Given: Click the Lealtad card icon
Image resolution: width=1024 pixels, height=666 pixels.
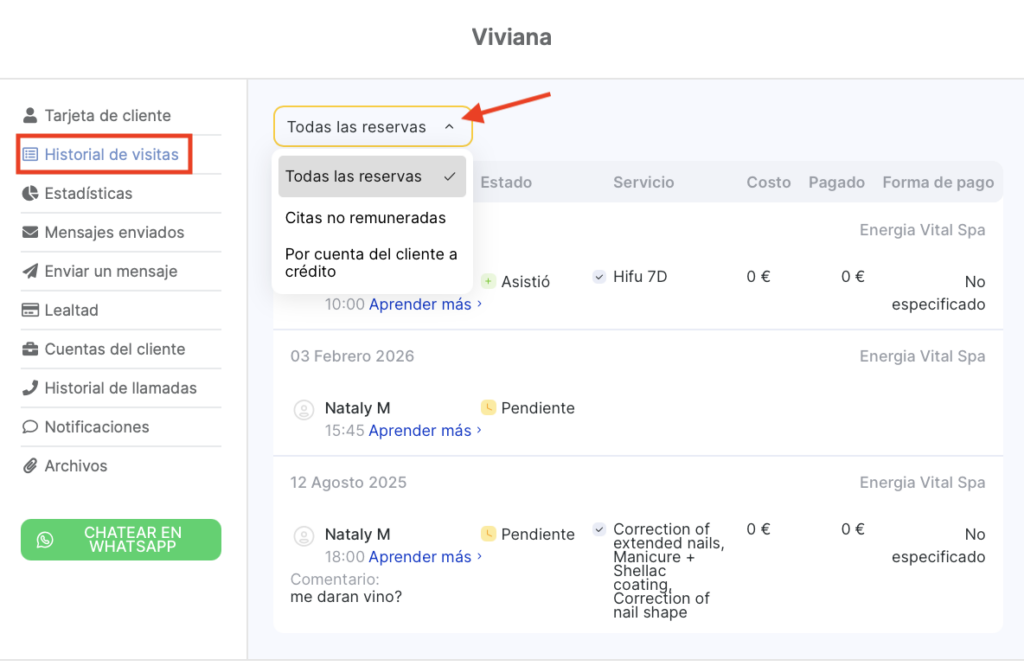Looking at the screenshot, I should [x=30, y=311].
